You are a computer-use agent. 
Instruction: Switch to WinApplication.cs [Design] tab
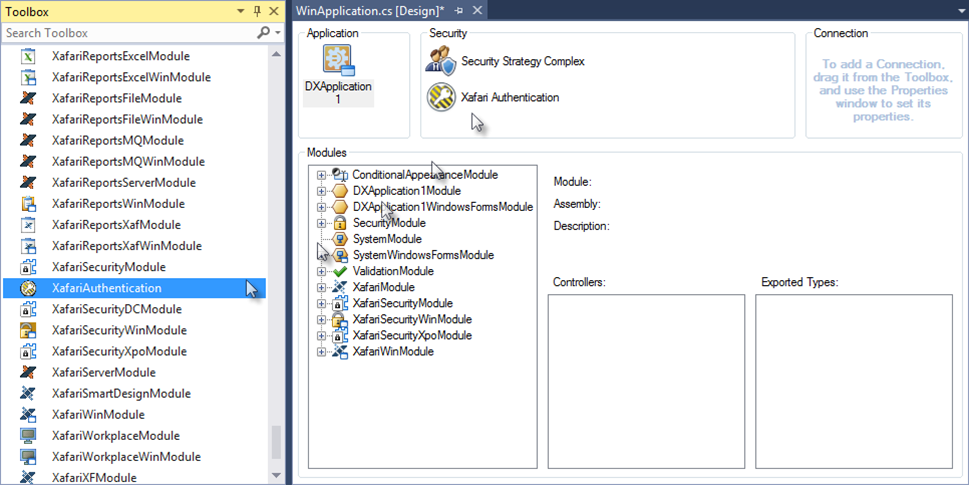370,11
